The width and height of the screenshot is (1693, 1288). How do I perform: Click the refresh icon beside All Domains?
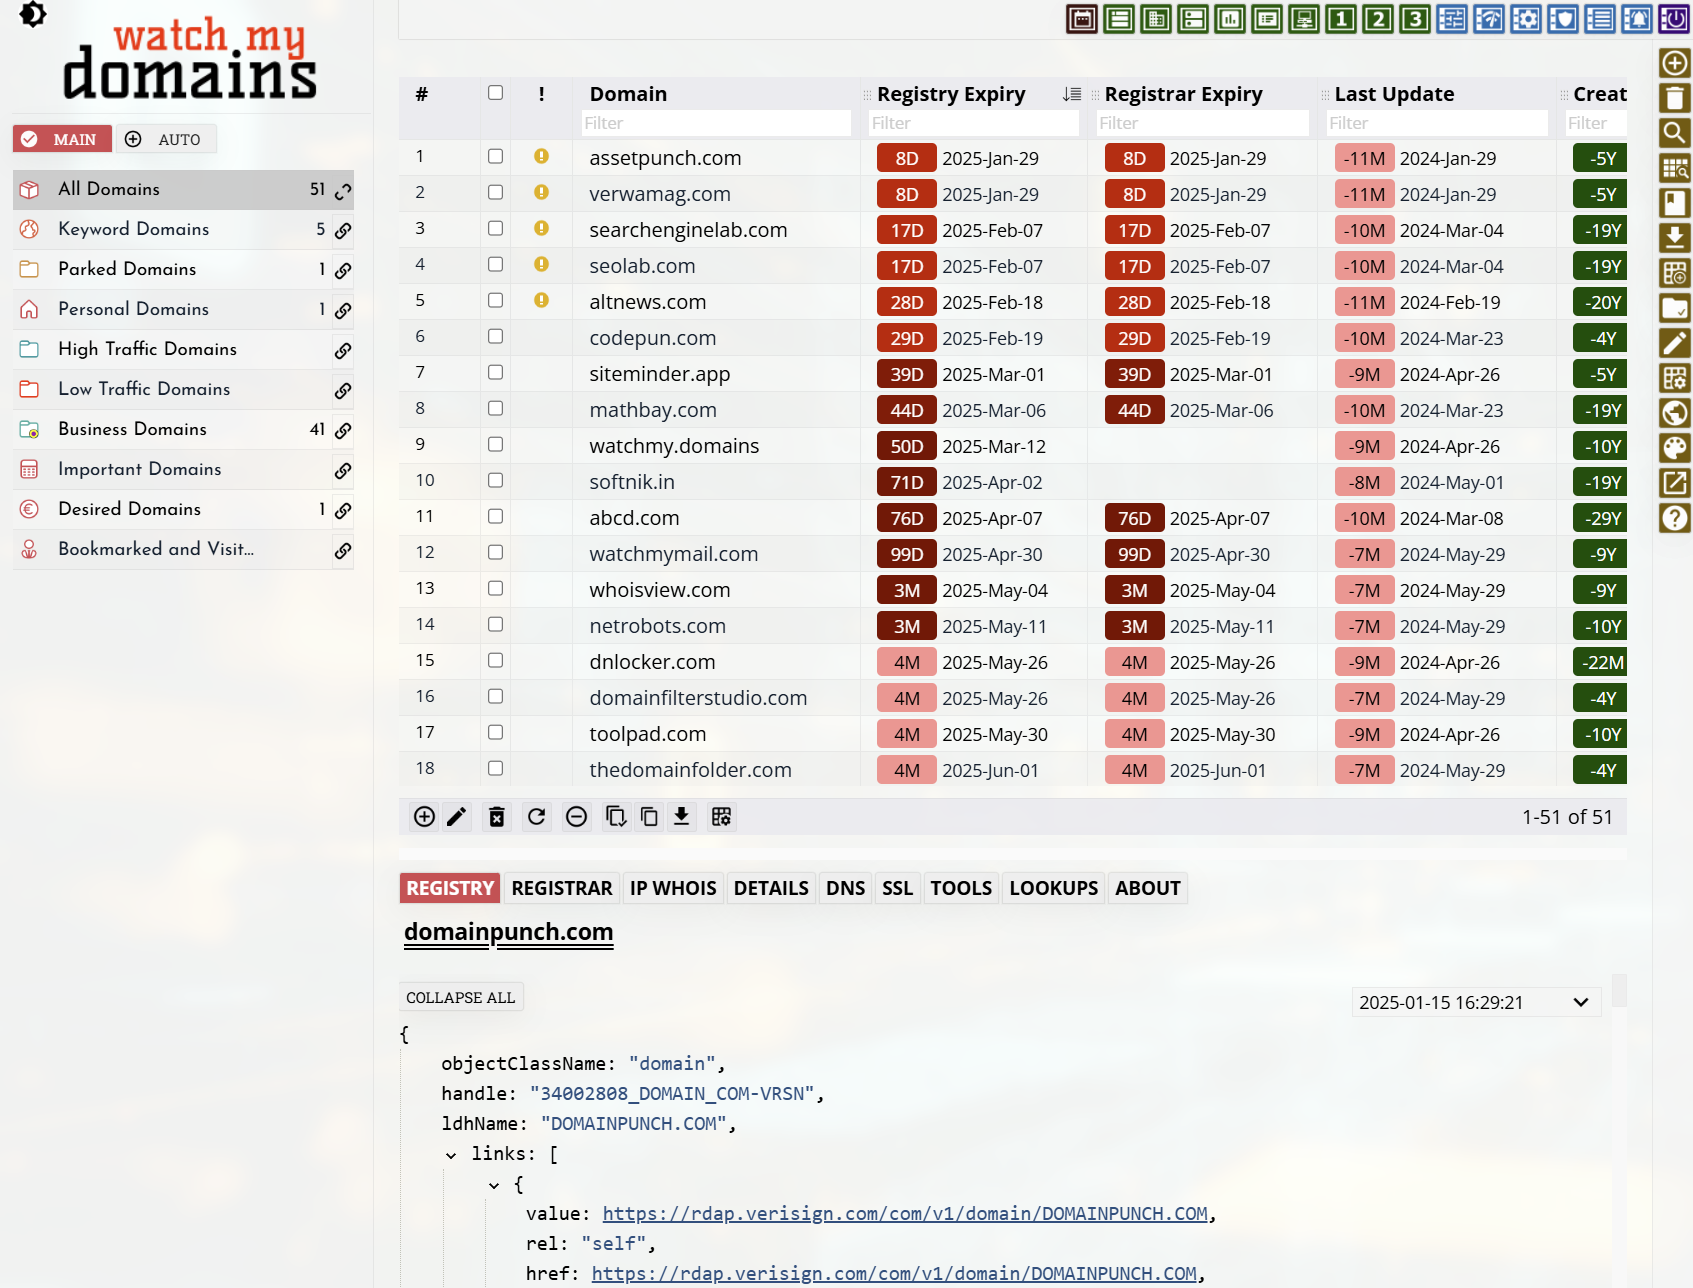[343, 190]
